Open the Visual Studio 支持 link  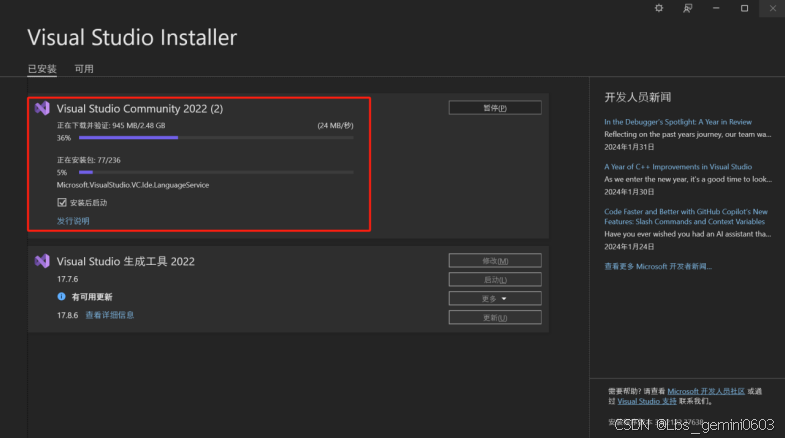pos(647,401)
